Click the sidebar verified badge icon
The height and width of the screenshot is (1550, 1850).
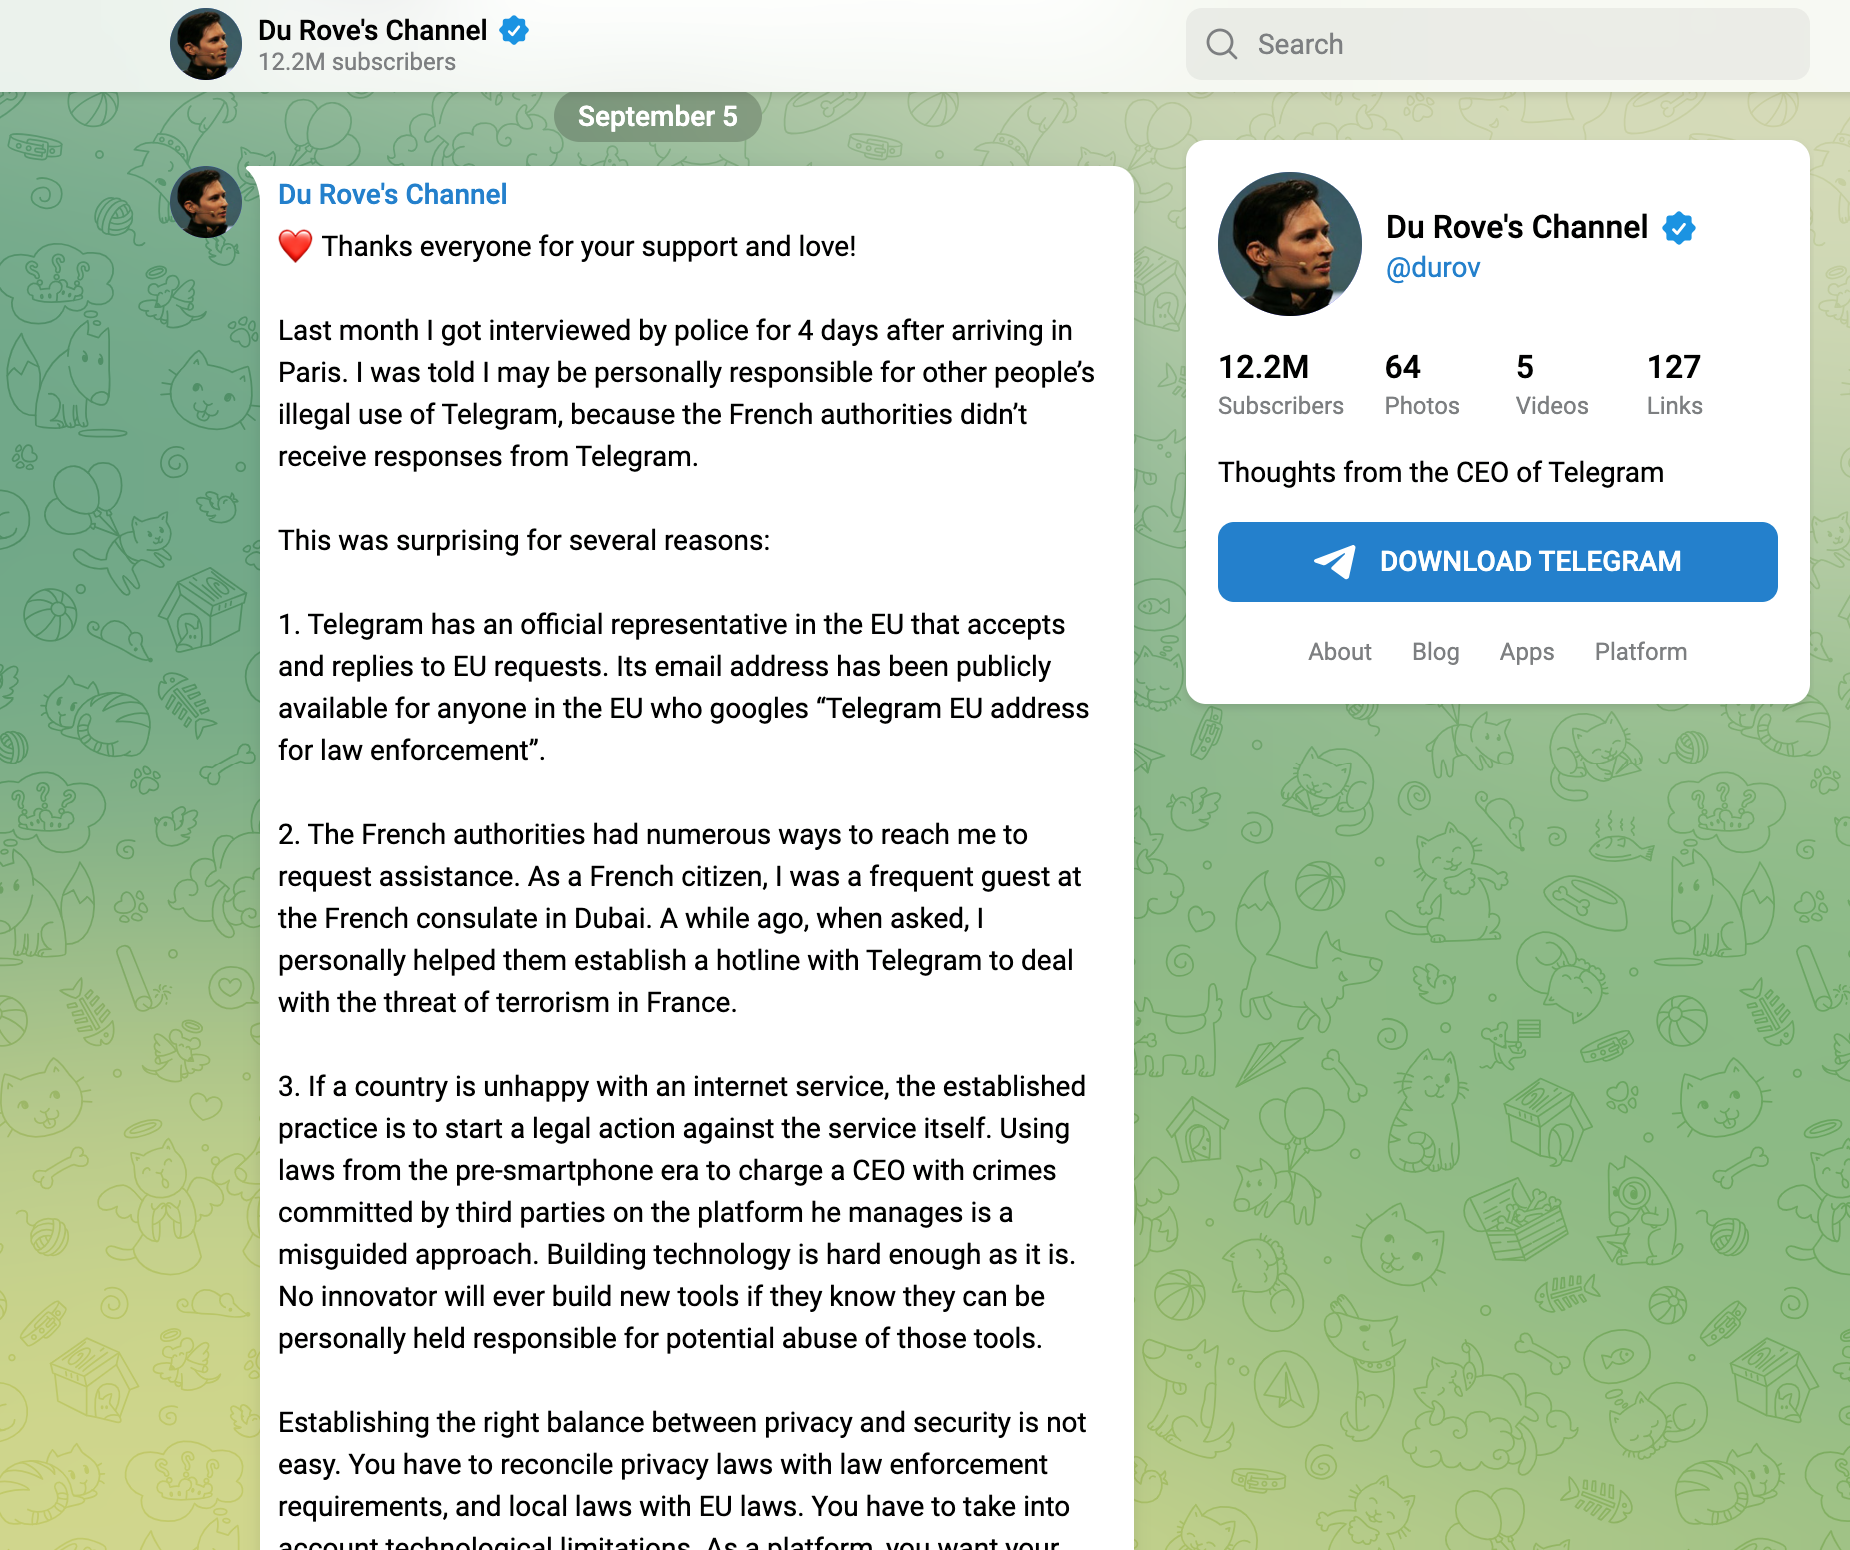pos(1679,228)
